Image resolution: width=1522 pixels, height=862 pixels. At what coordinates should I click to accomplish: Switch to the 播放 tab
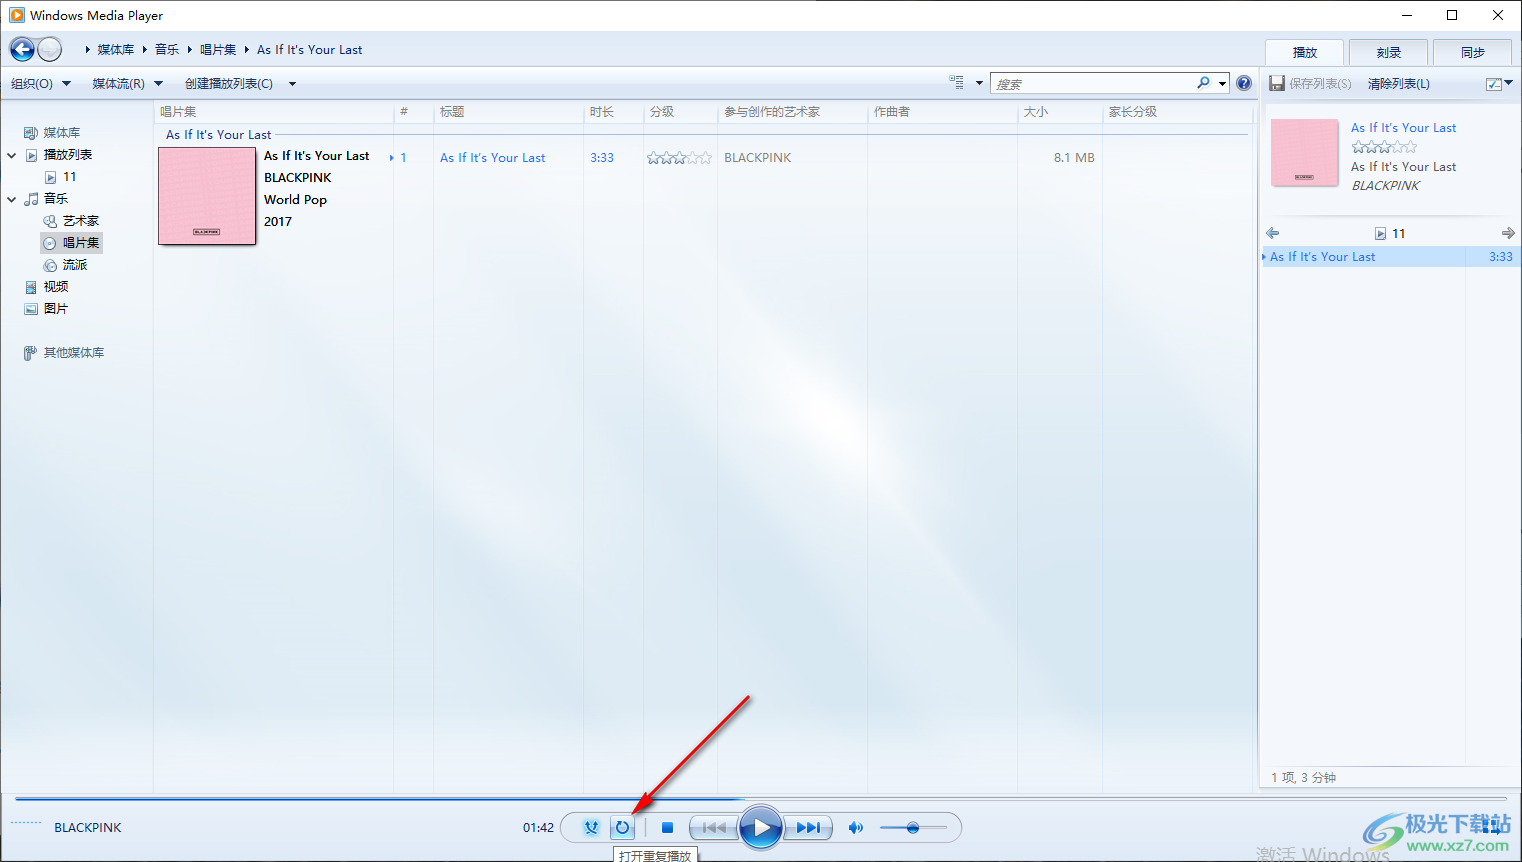(1304, 52)
